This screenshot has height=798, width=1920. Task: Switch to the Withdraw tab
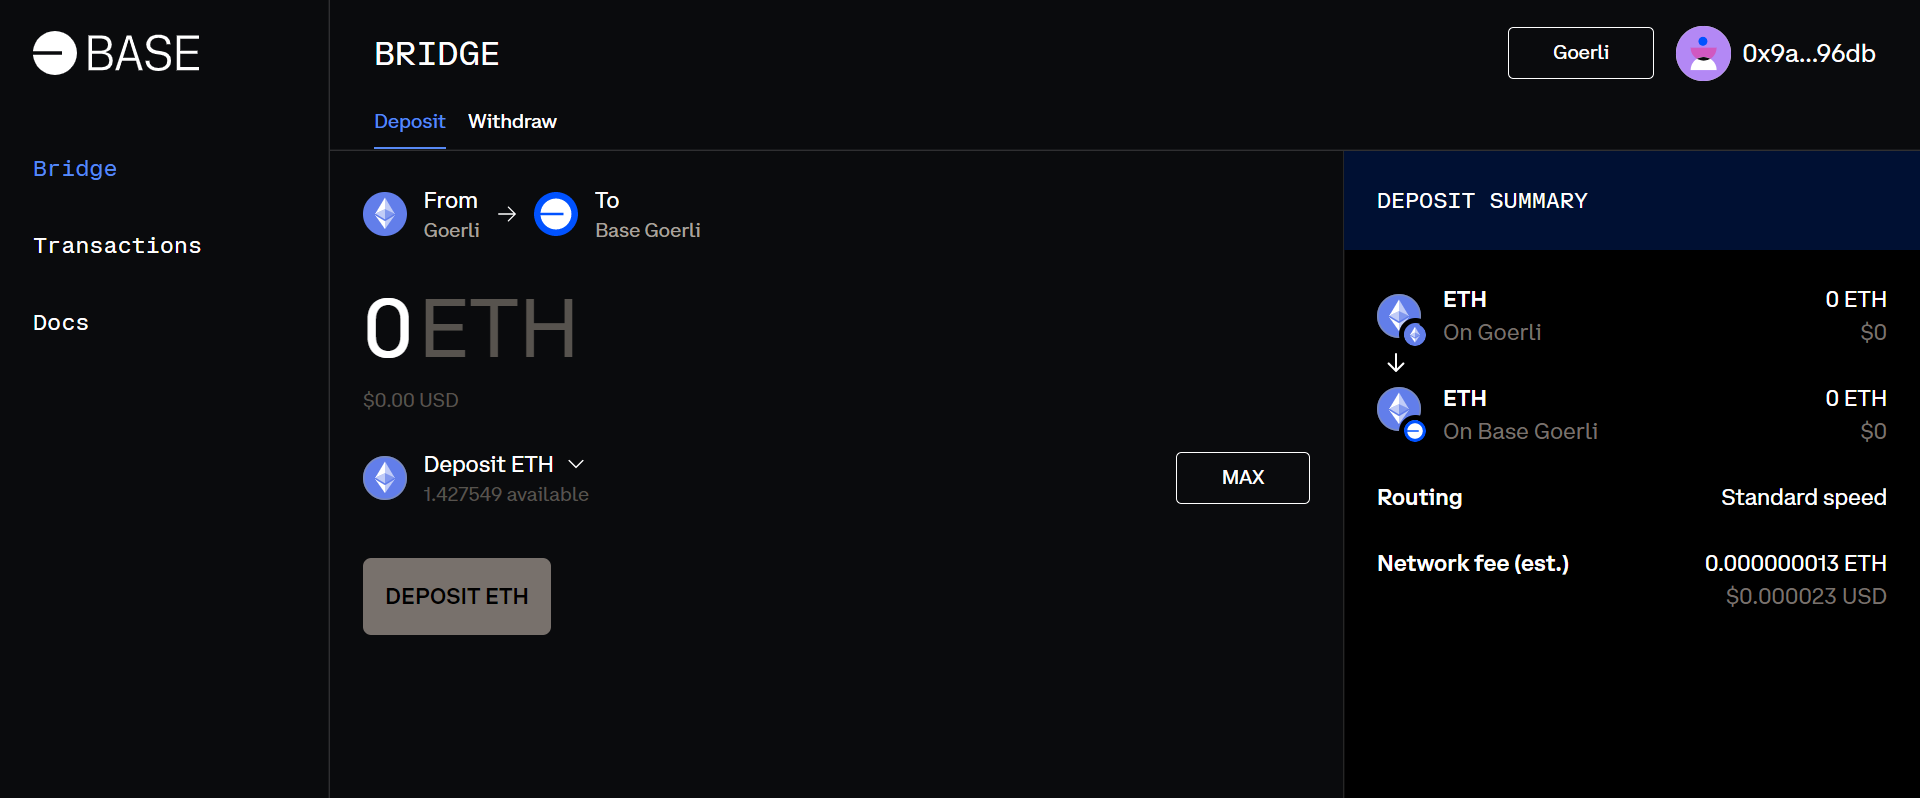click(512, 121)
